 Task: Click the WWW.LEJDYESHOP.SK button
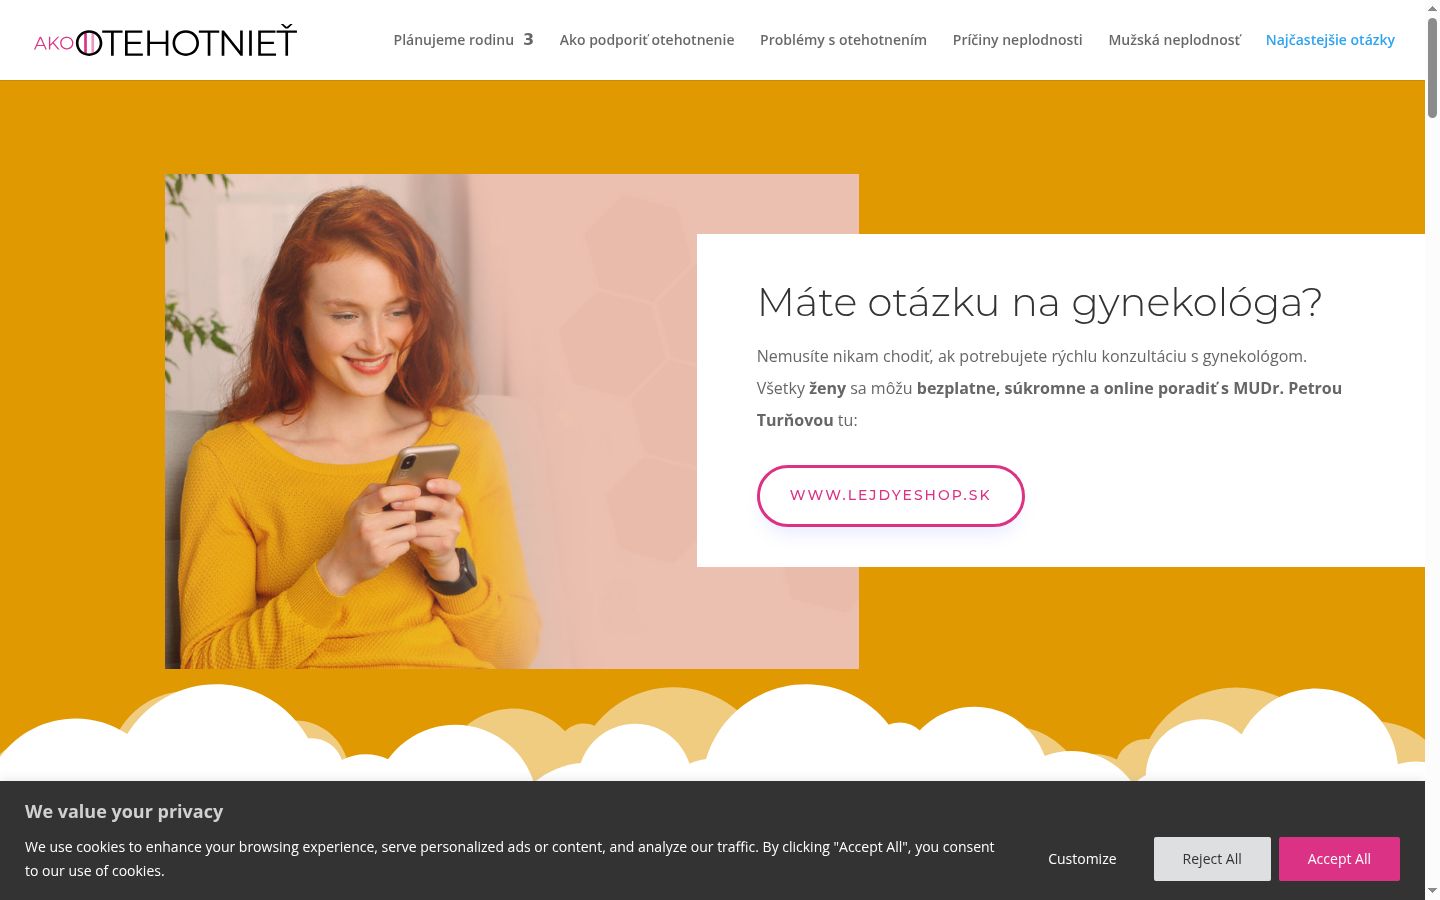890,495
